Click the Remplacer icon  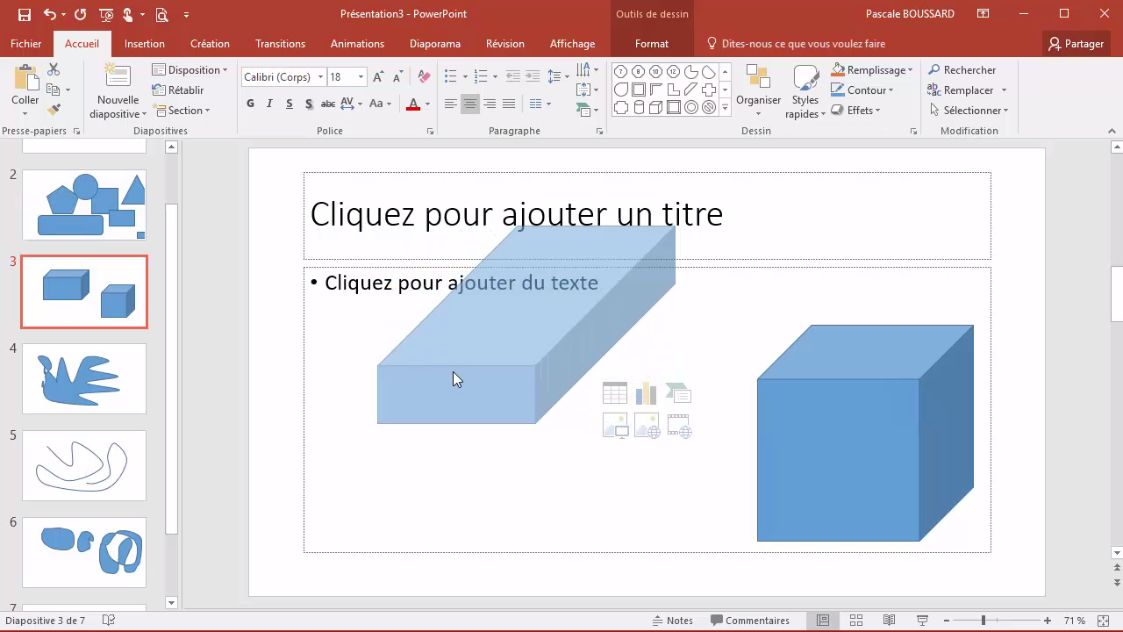(x=962, y=90)
